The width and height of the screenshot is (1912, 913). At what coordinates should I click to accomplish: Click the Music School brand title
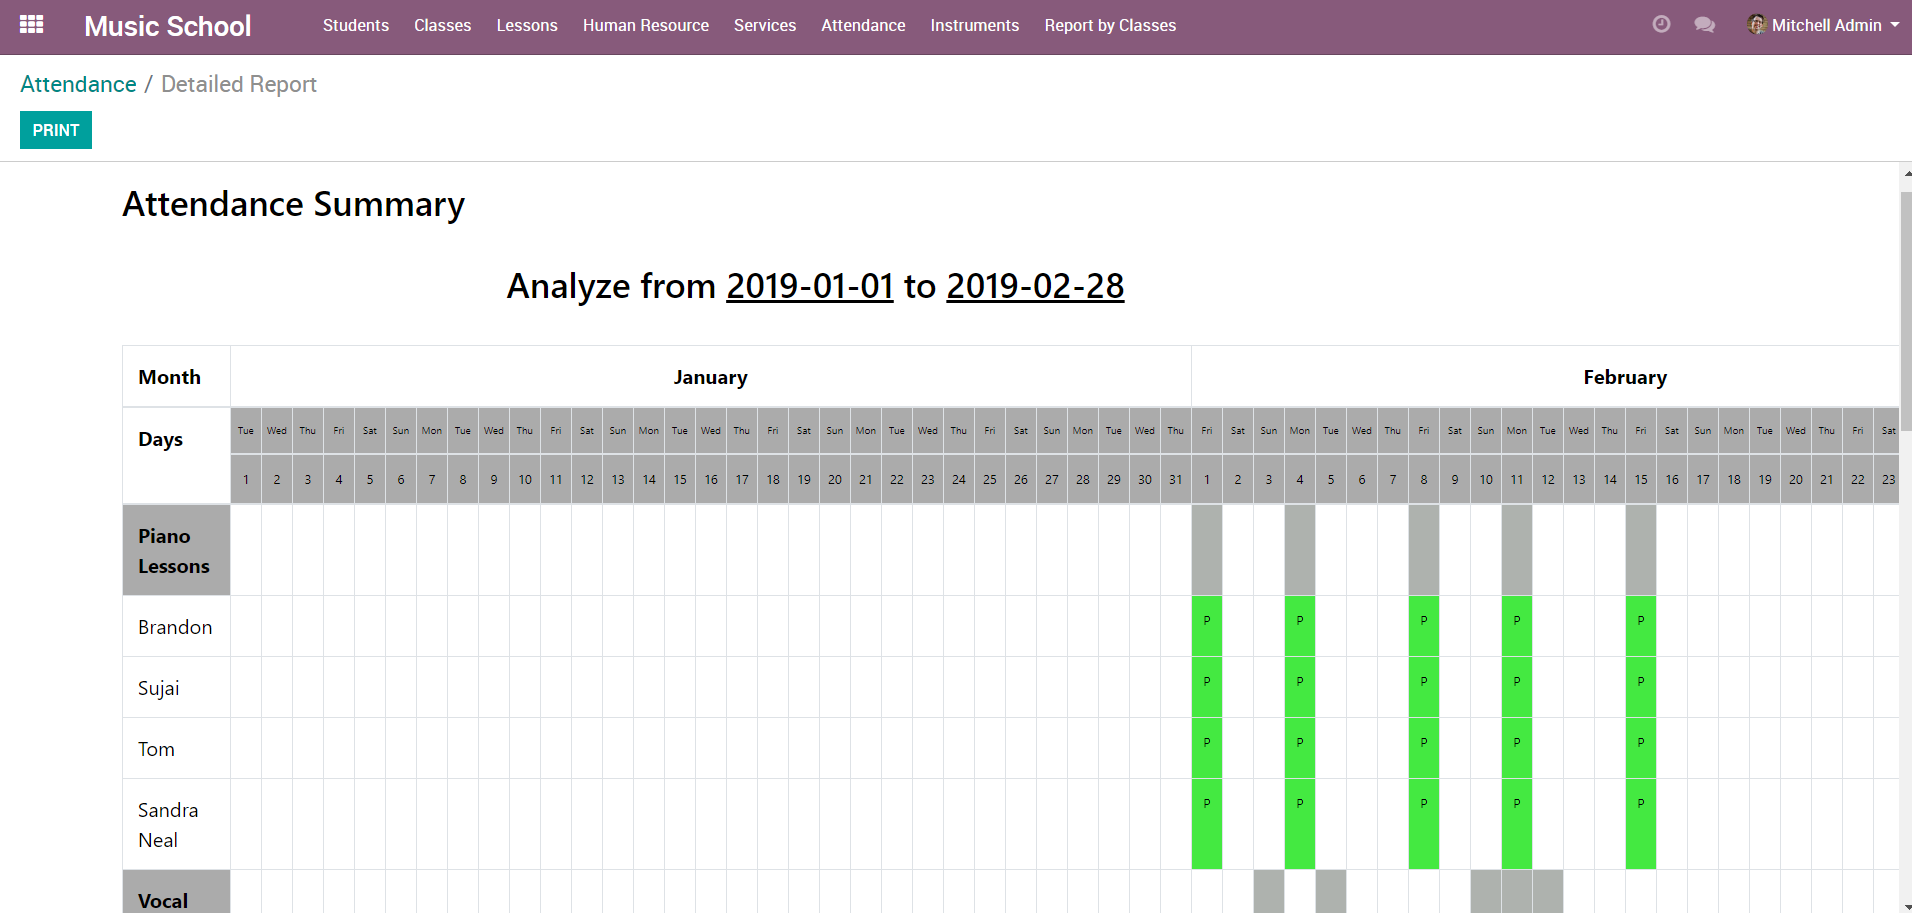coord(167,26)
